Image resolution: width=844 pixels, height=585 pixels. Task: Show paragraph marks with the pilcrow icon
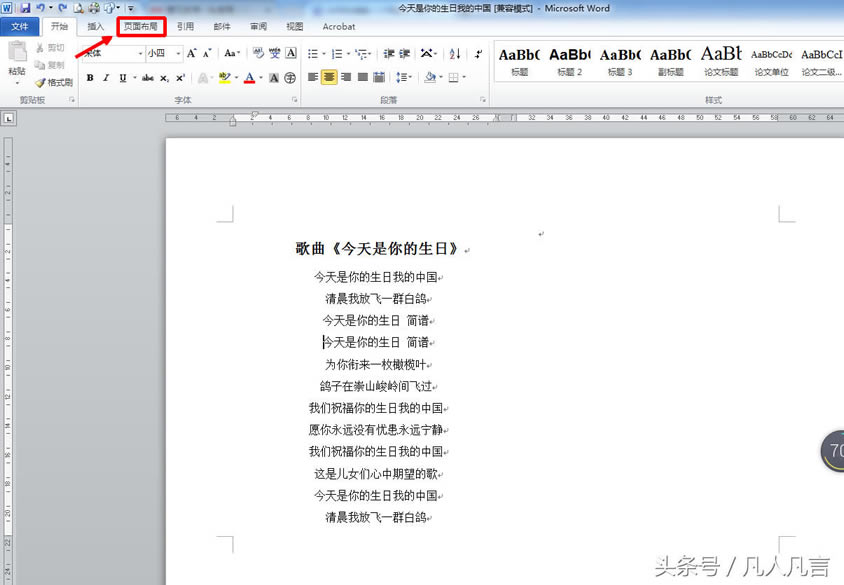coord(478,54)
